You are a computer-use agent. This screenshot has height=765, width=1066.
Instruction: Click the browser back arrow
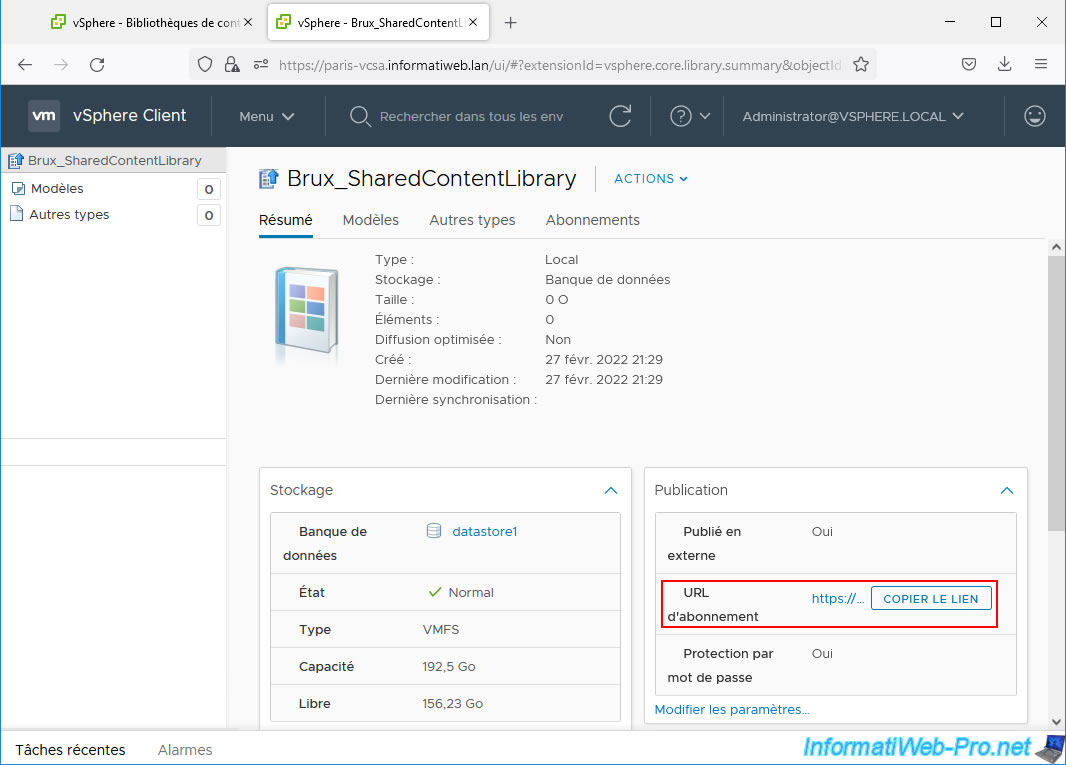tap(25, 65)
